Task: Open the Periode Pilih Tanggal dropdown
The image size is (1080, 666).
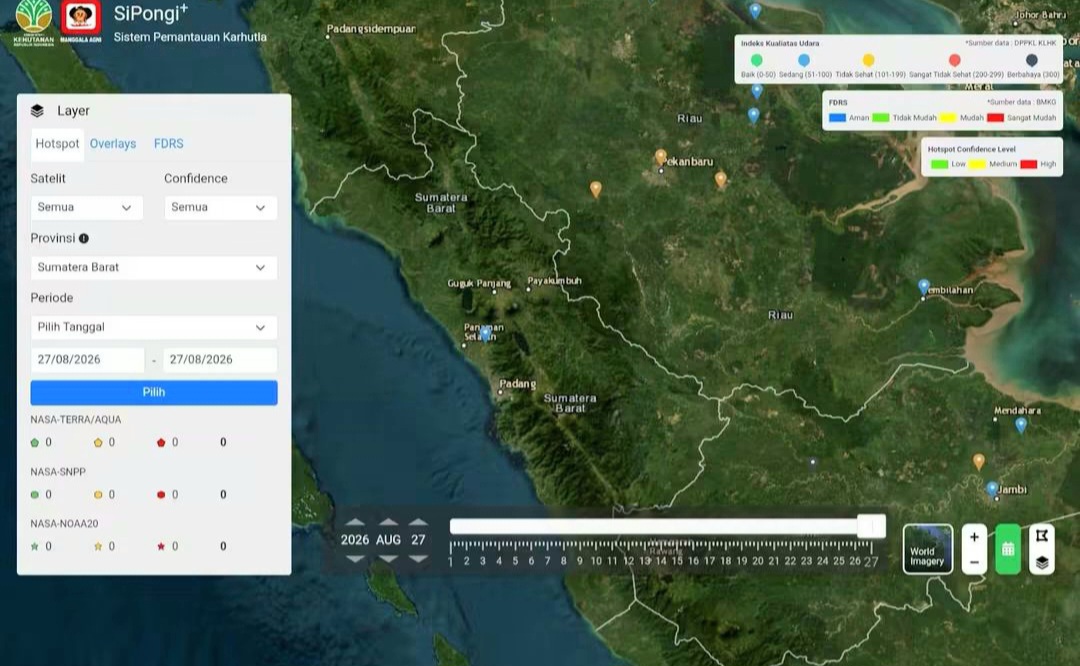Action: point(154,327)
